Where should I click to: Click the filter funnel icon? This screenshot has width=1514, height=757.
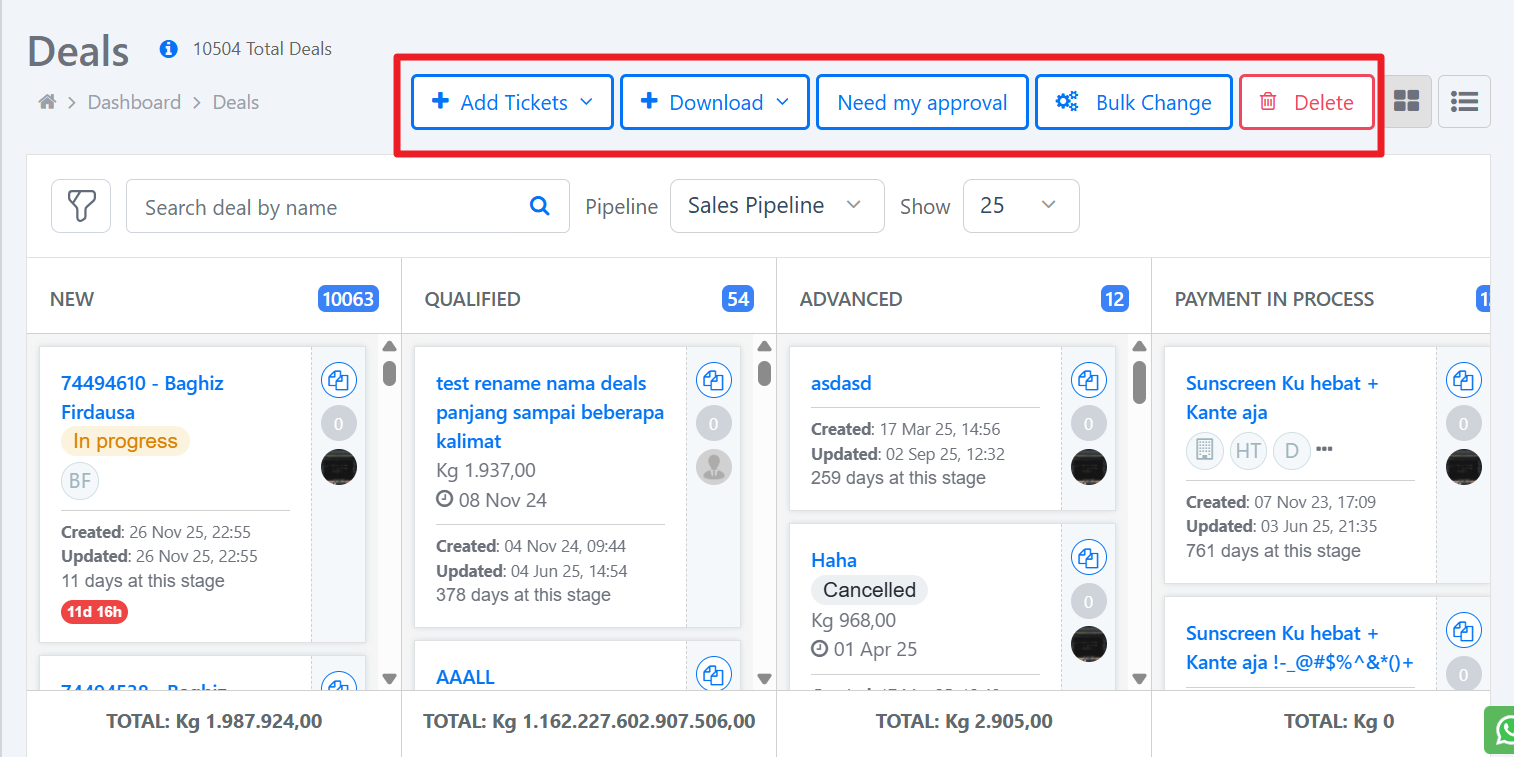81,206
